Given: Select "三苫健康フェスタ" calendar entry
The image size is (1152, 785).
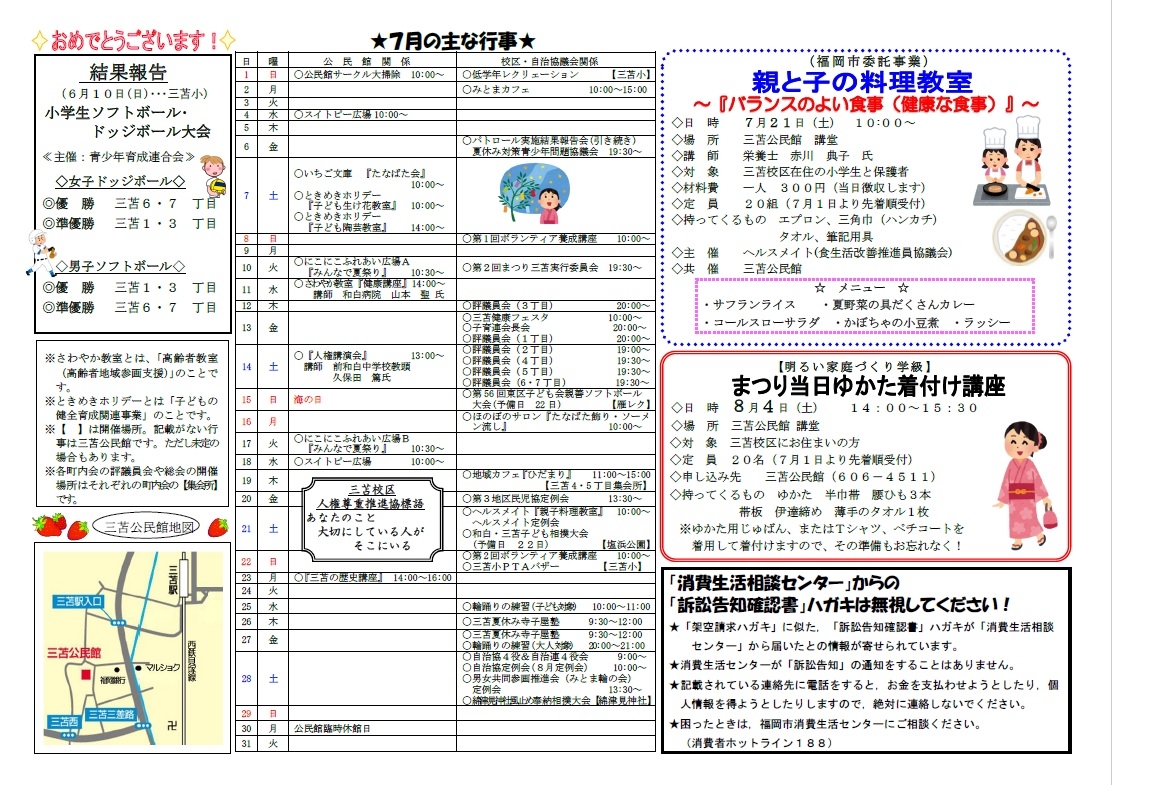Looking at the screenshot, I should [x=505, y=317].
